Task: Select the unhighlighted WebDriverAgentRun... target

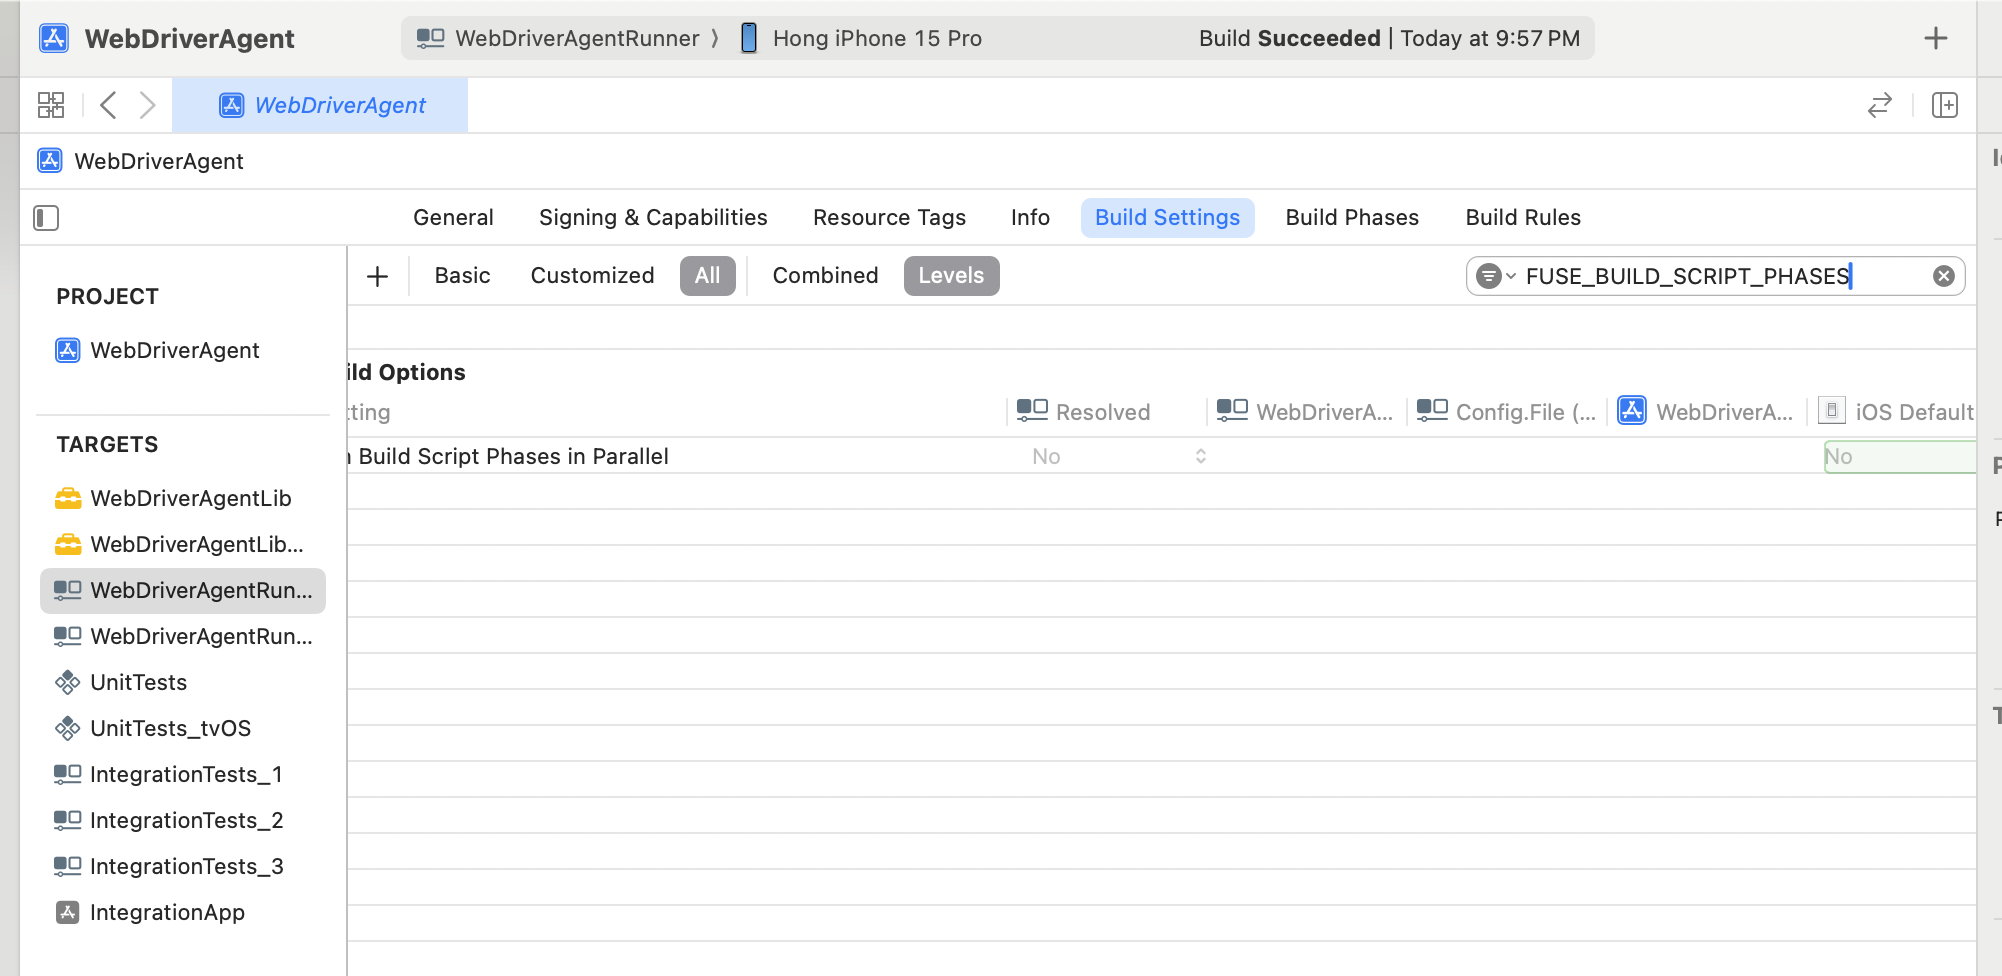Action: (183, 636)
